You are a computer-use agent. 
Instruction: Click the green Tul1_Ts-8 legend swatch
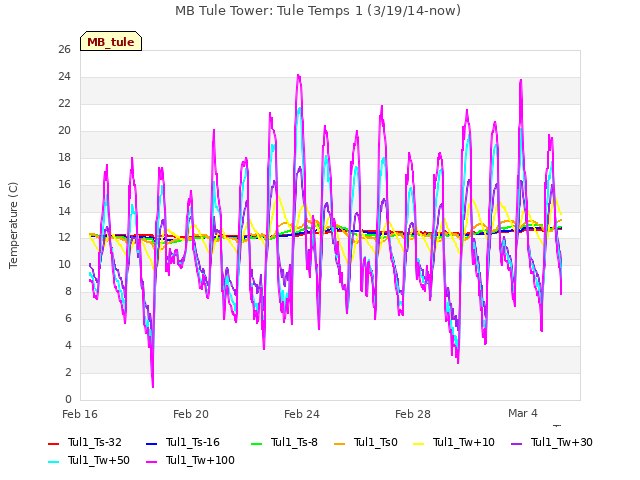(256, 444)
